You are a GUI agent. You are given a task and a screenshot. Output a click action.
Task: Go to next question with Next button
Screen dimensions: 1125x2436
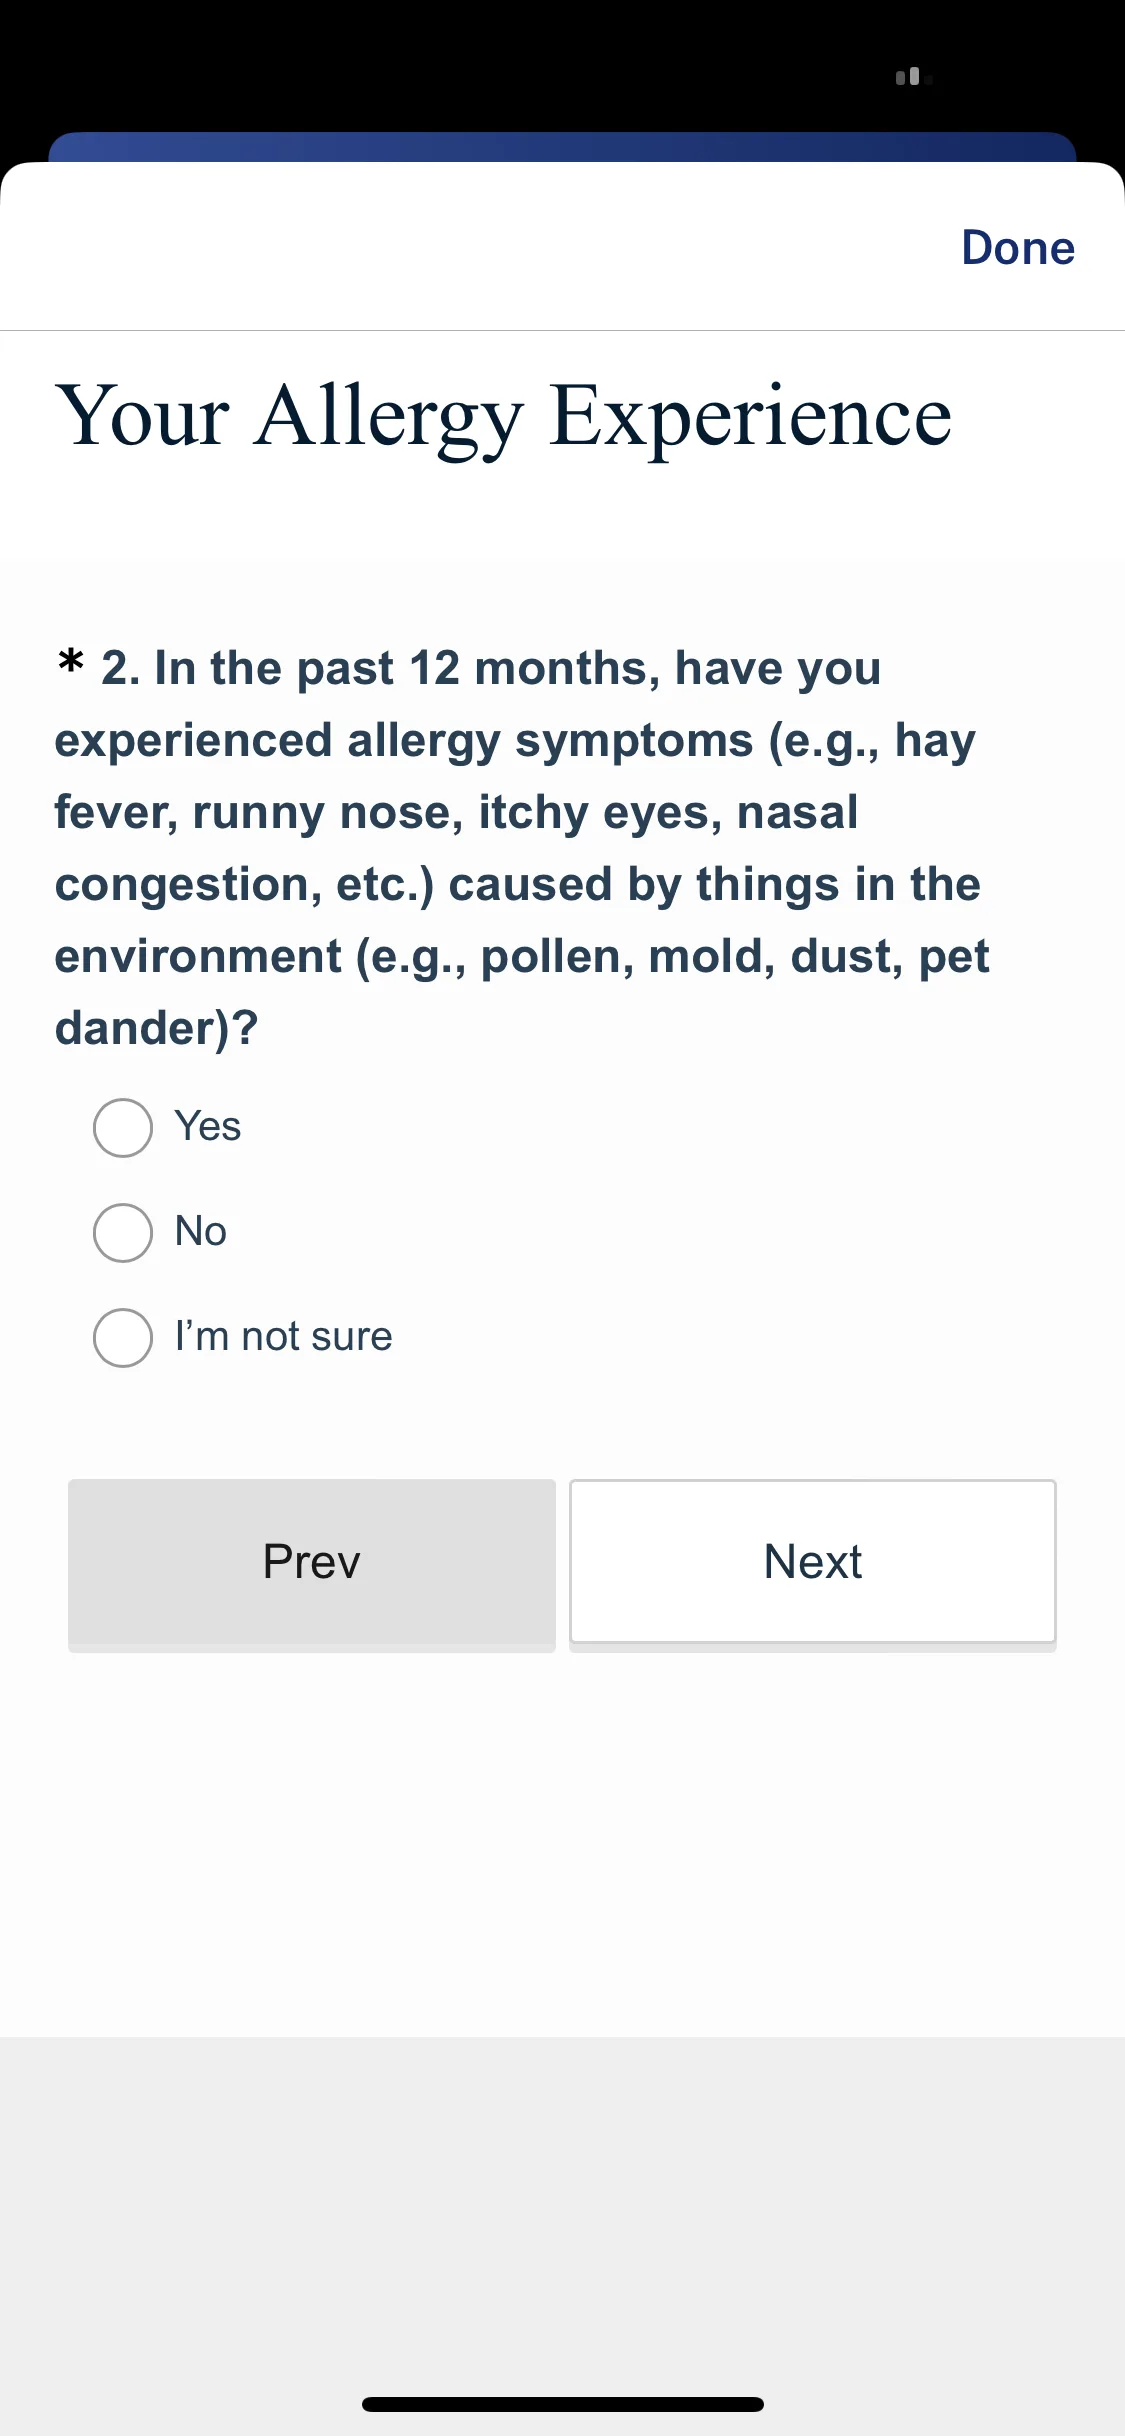click(x=813, y=1561)
